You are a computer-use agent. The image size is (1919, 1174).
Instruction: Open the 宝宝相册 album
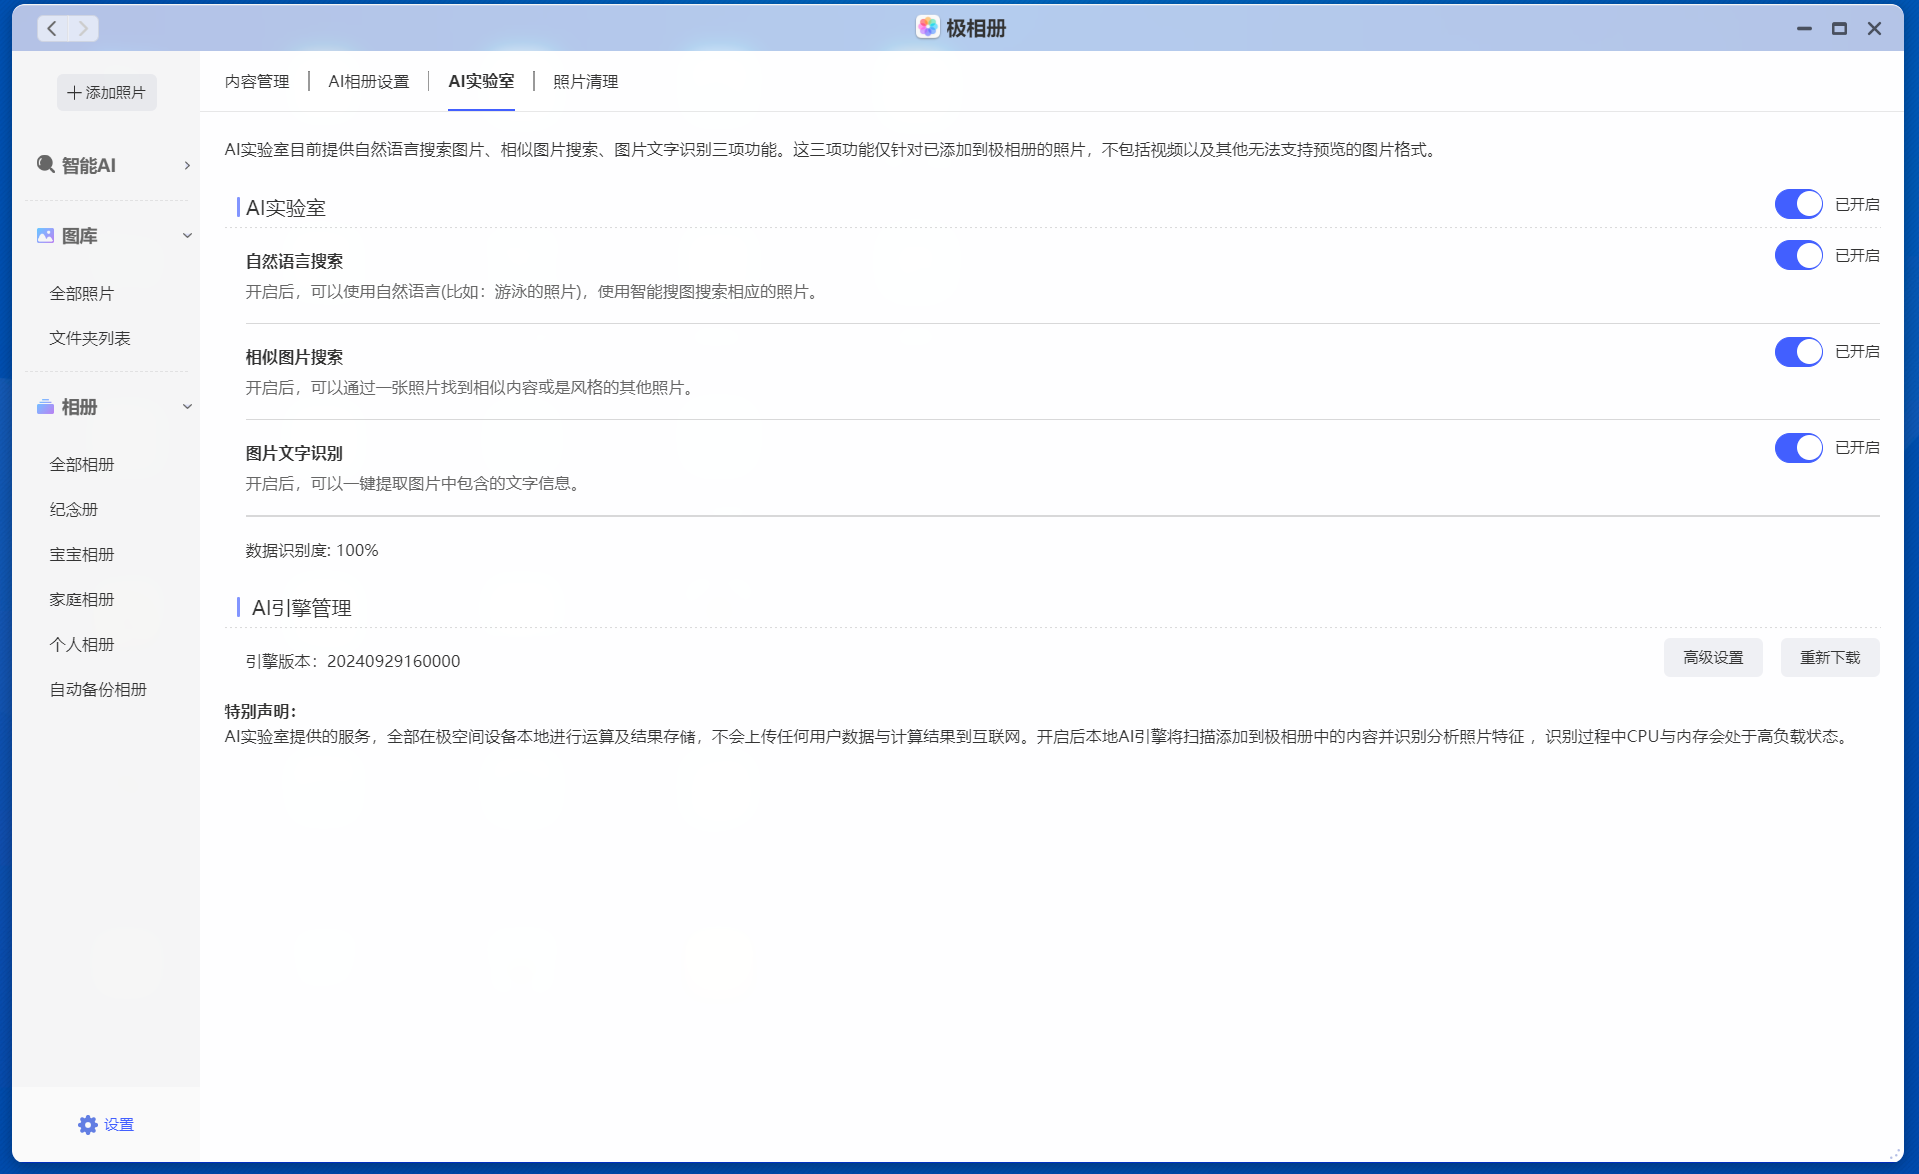(82, 554)
